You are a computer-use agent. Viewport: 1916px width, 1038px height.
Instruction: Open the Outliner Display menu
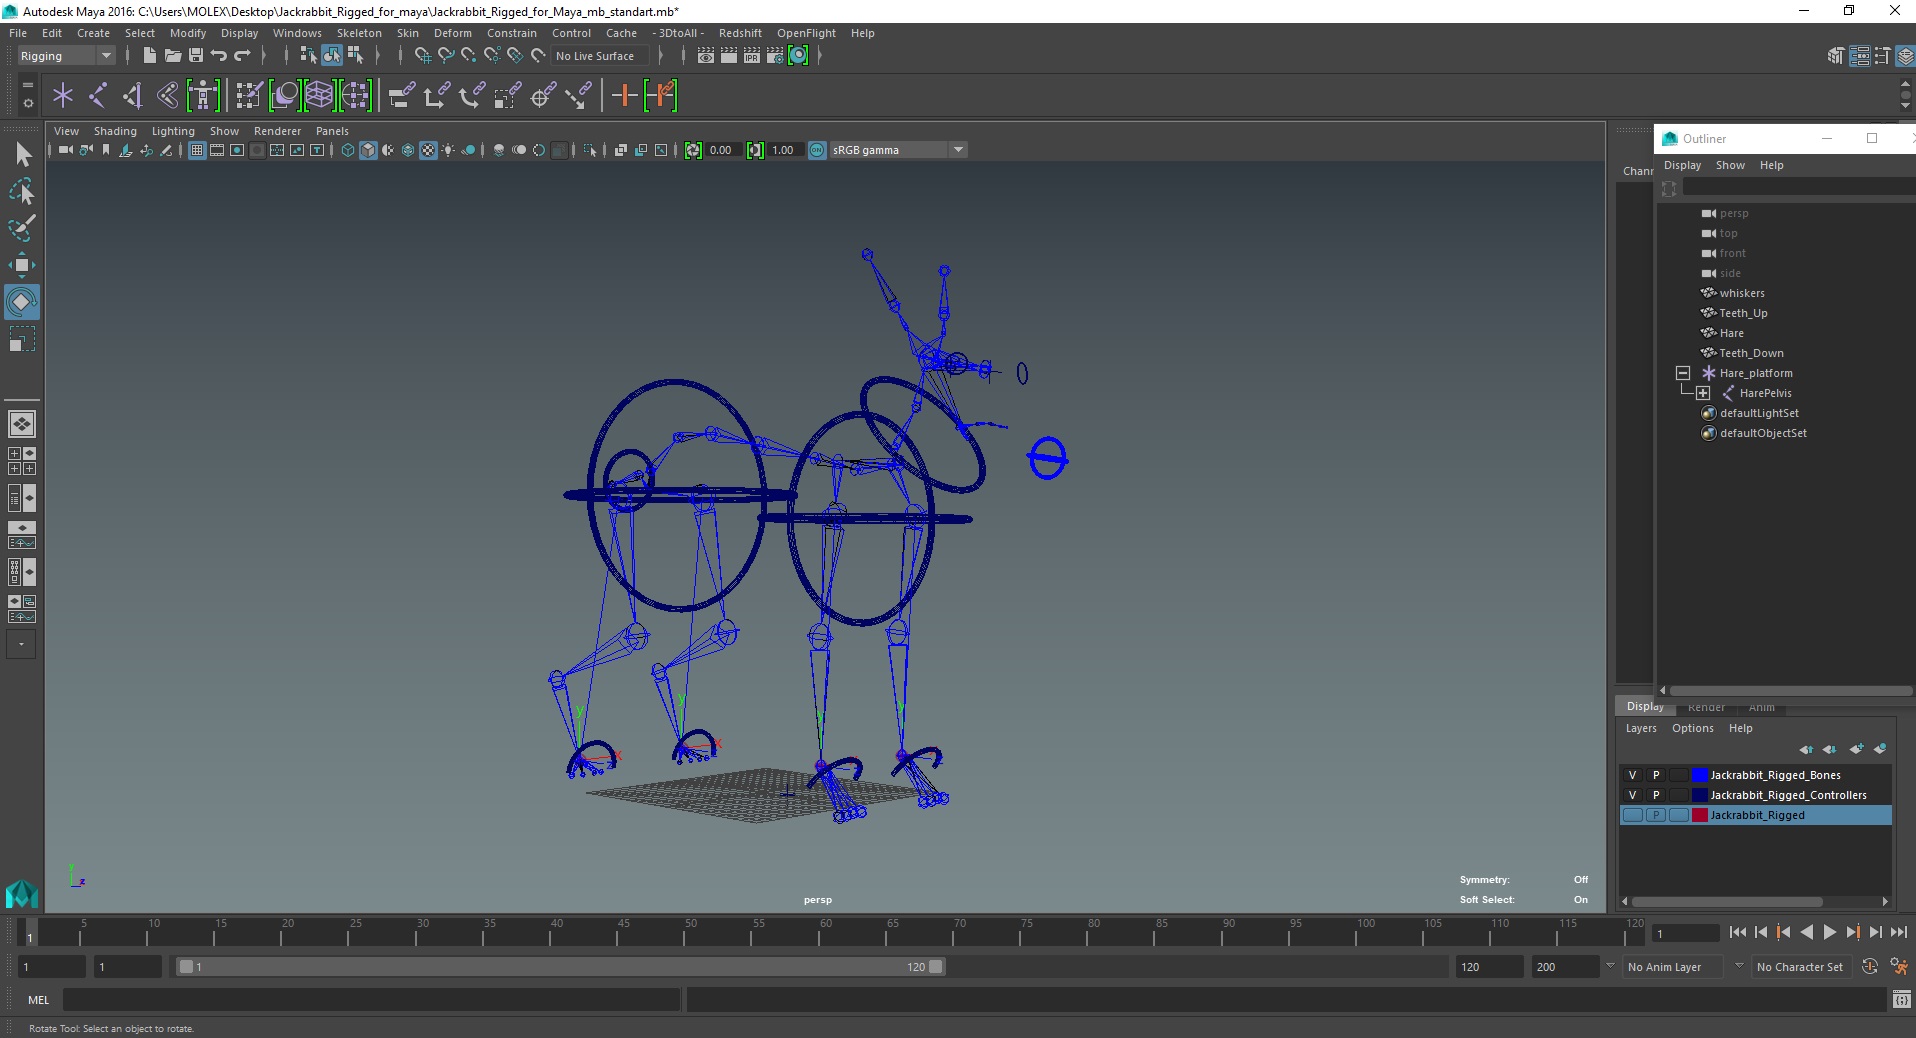click(1682, 165)
